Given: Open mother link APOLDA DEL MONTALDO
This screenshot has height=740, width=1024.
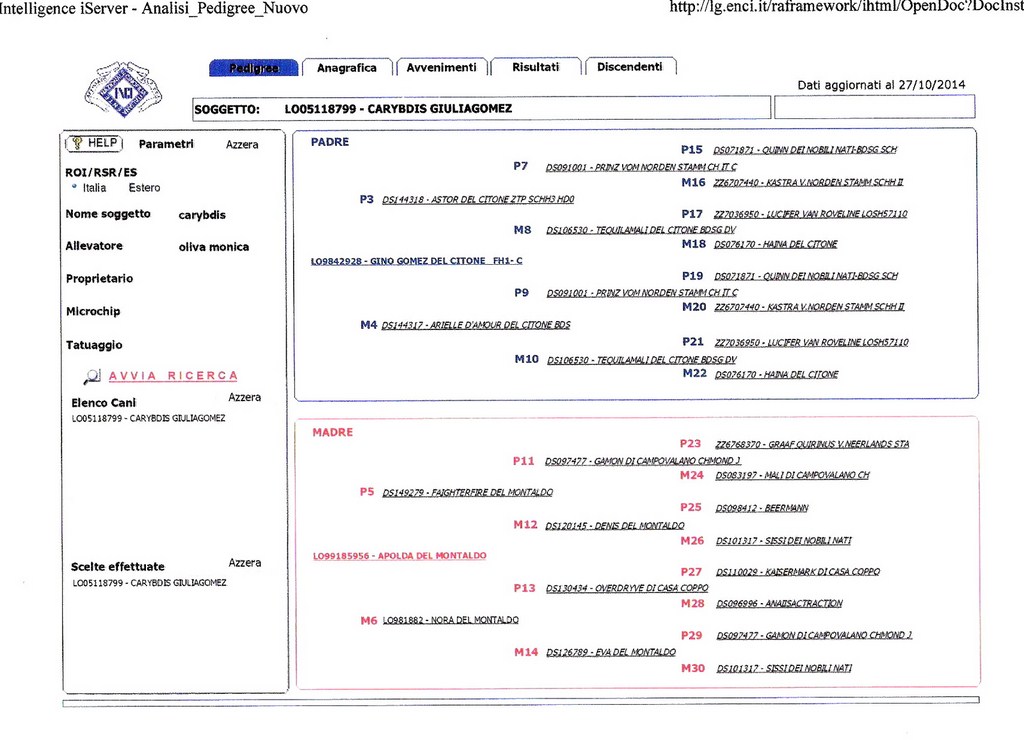Looking at the screenshot, I should pos(400,556).
